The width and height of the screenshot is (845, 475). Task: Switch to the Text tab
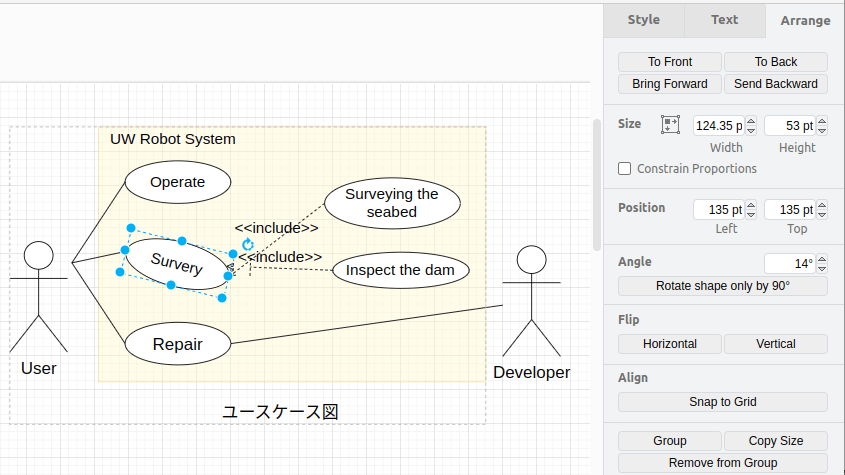(x=724, y=20)
